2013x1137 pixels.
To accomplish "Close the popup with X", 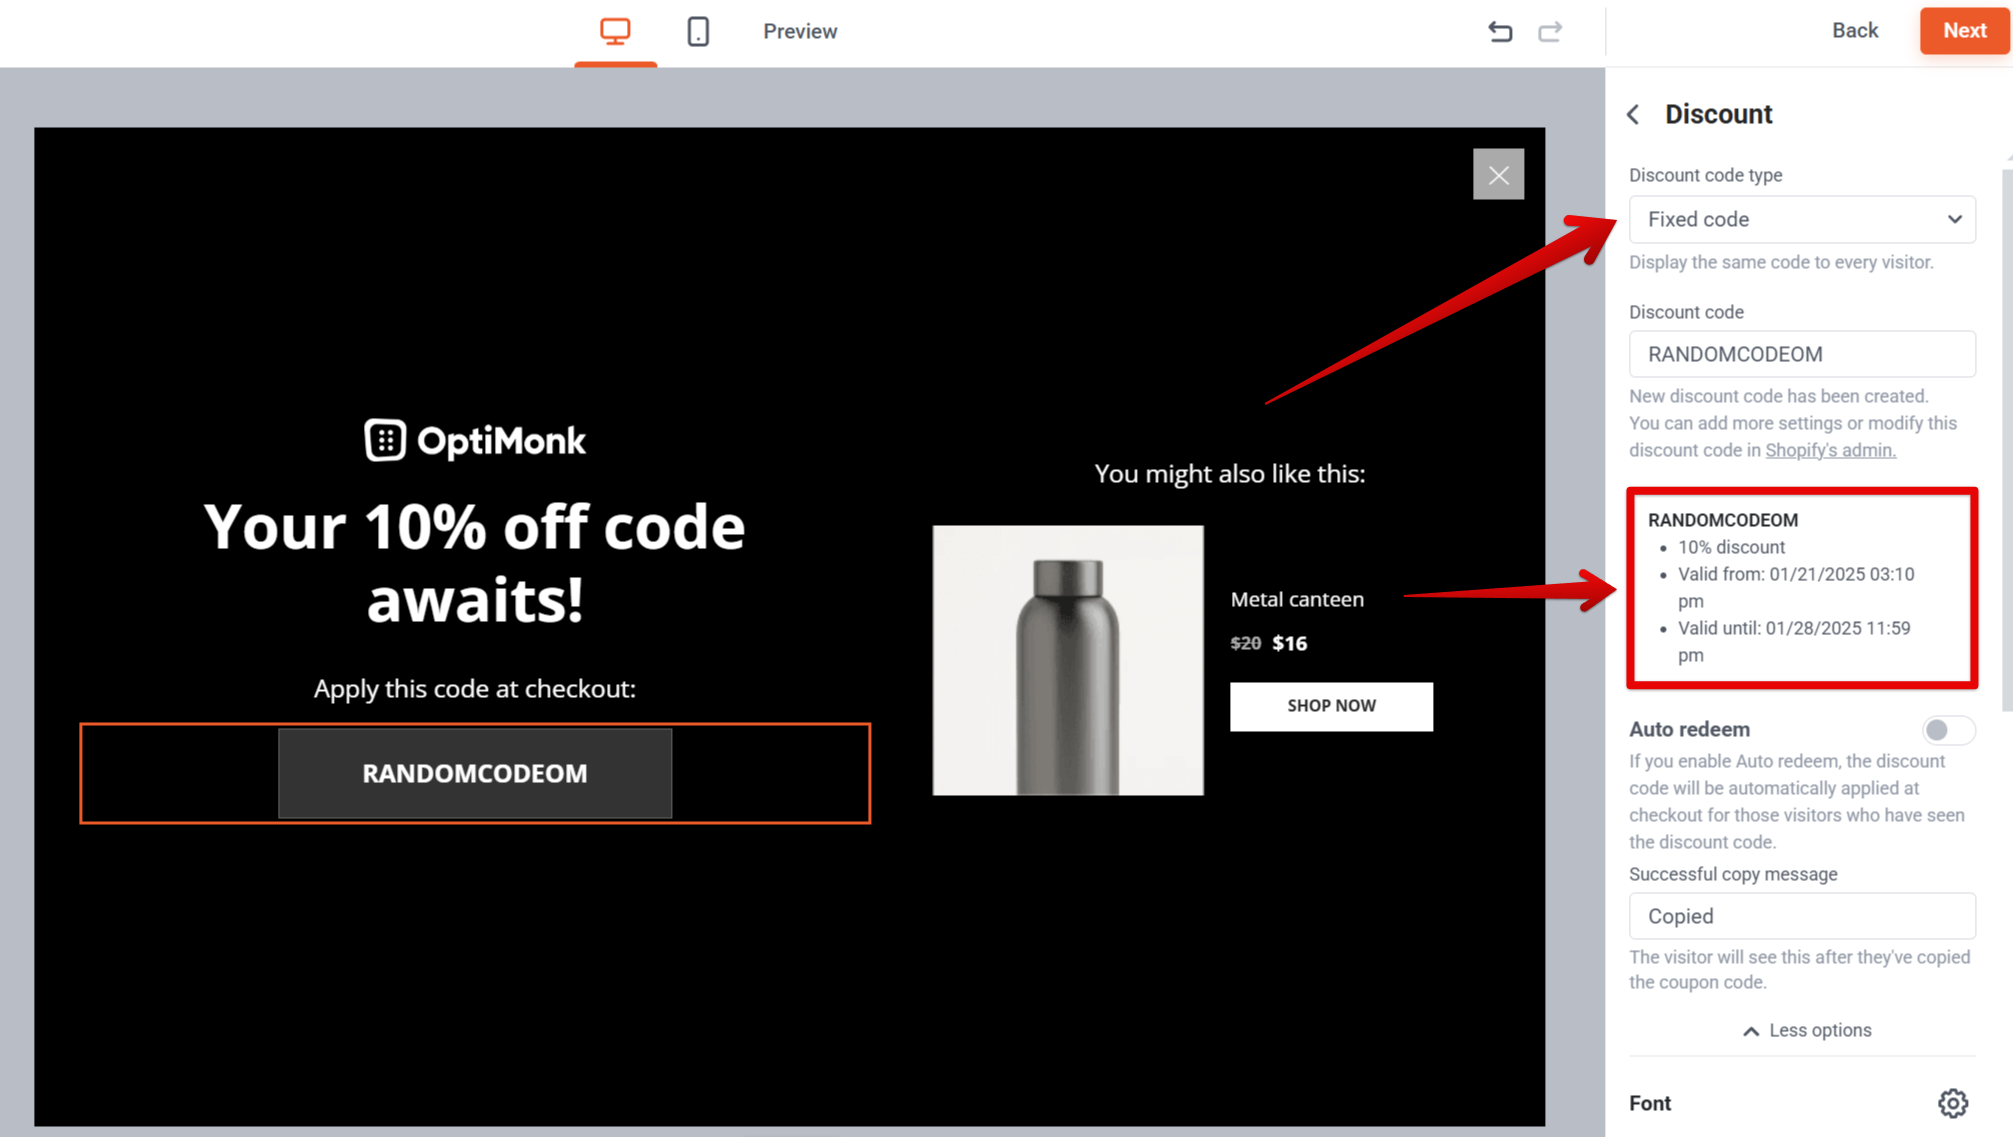I will [1498, 175].
